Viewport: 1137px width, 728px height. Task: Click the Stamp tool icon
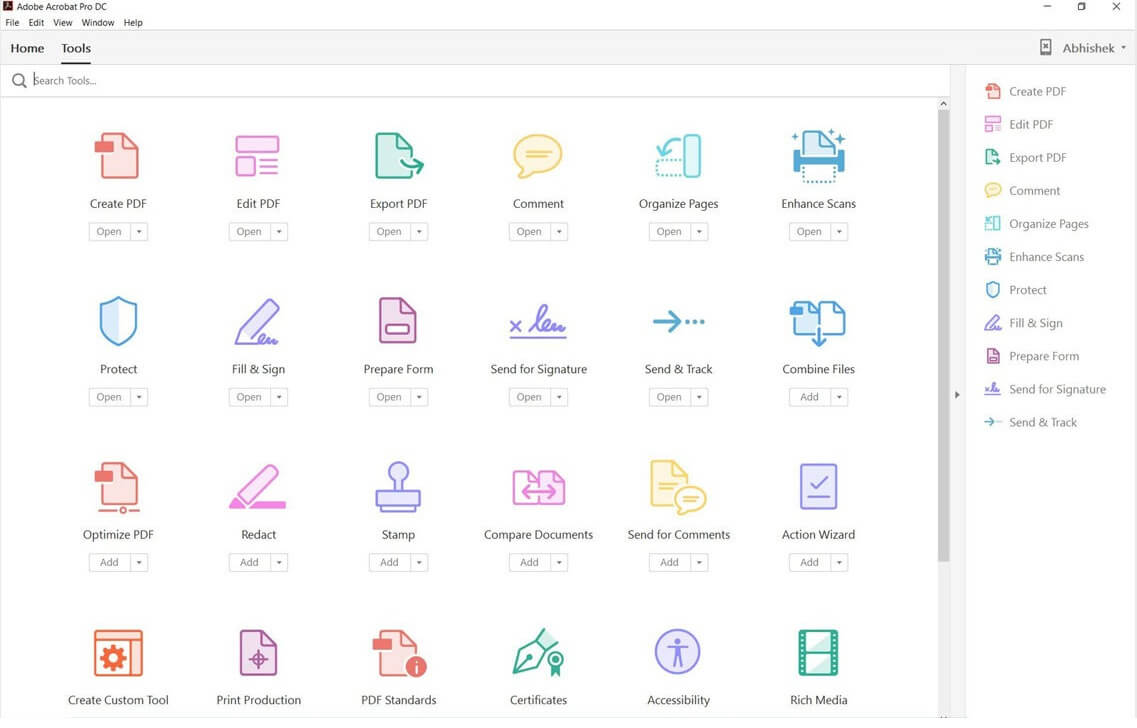click(398, 487)
